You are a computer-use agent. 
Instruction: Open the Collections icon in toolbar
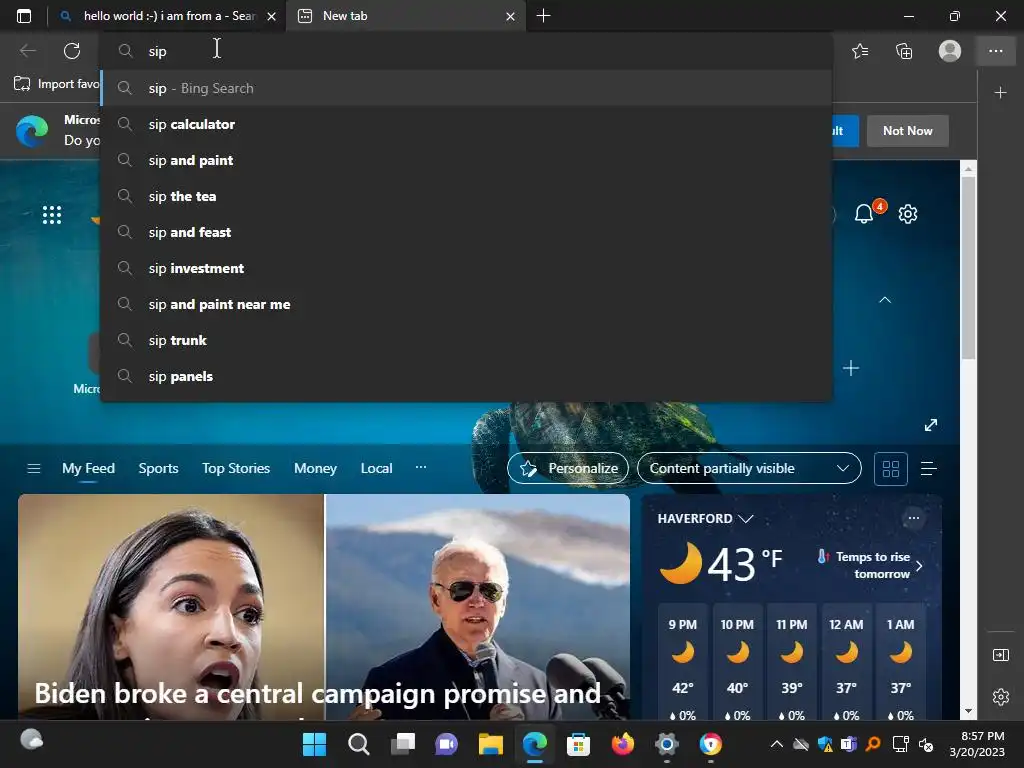pos(904,51)
